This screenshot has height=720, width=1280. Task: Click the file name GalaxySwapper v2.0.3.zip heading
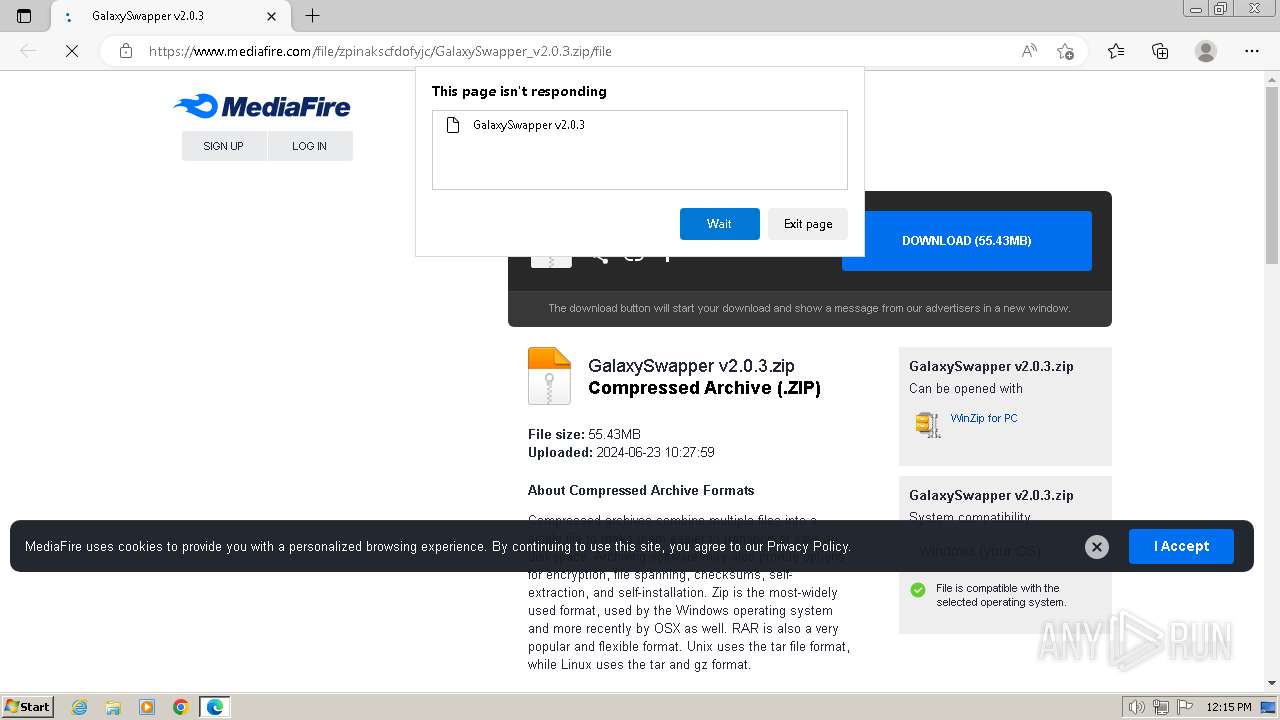(691, 366)
